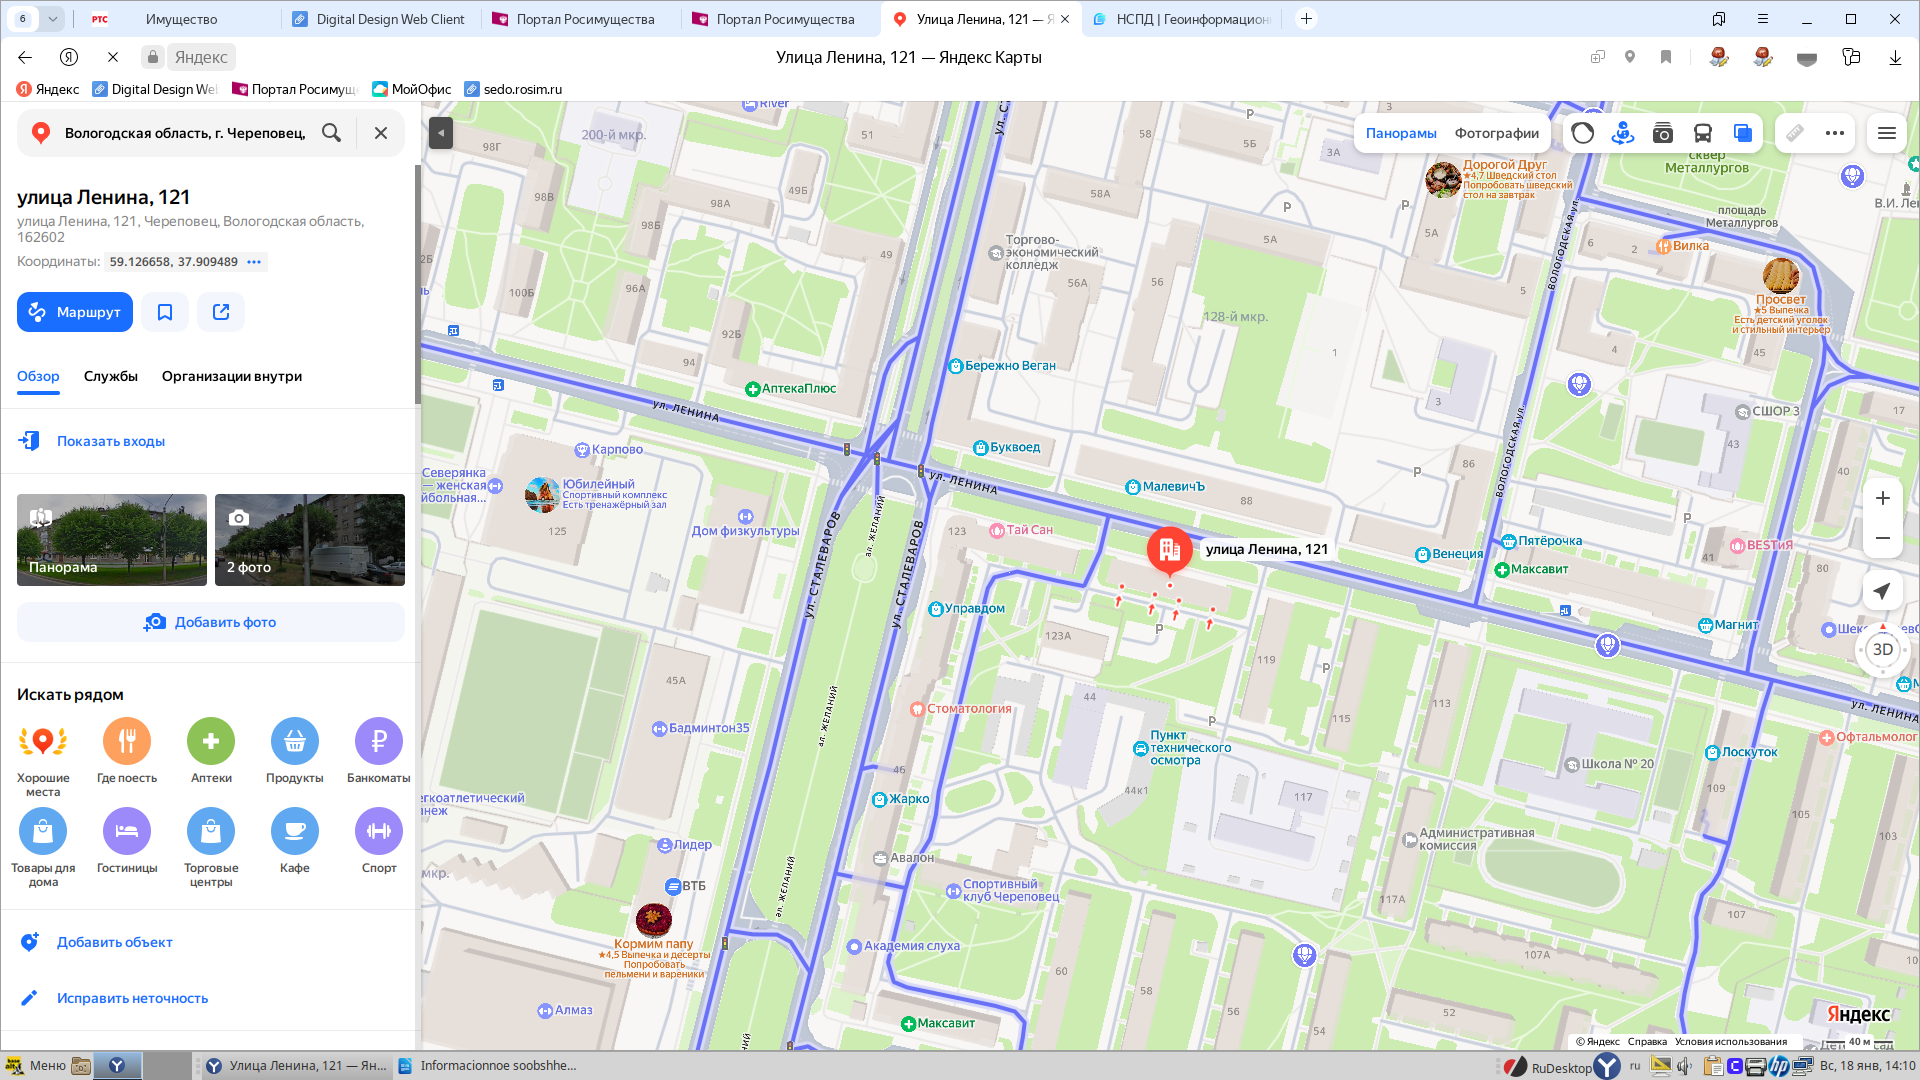The height and width of the screenshot is (1080, 1920).
Task: Click the Показать входы link
Action: (x=110, y=441)
